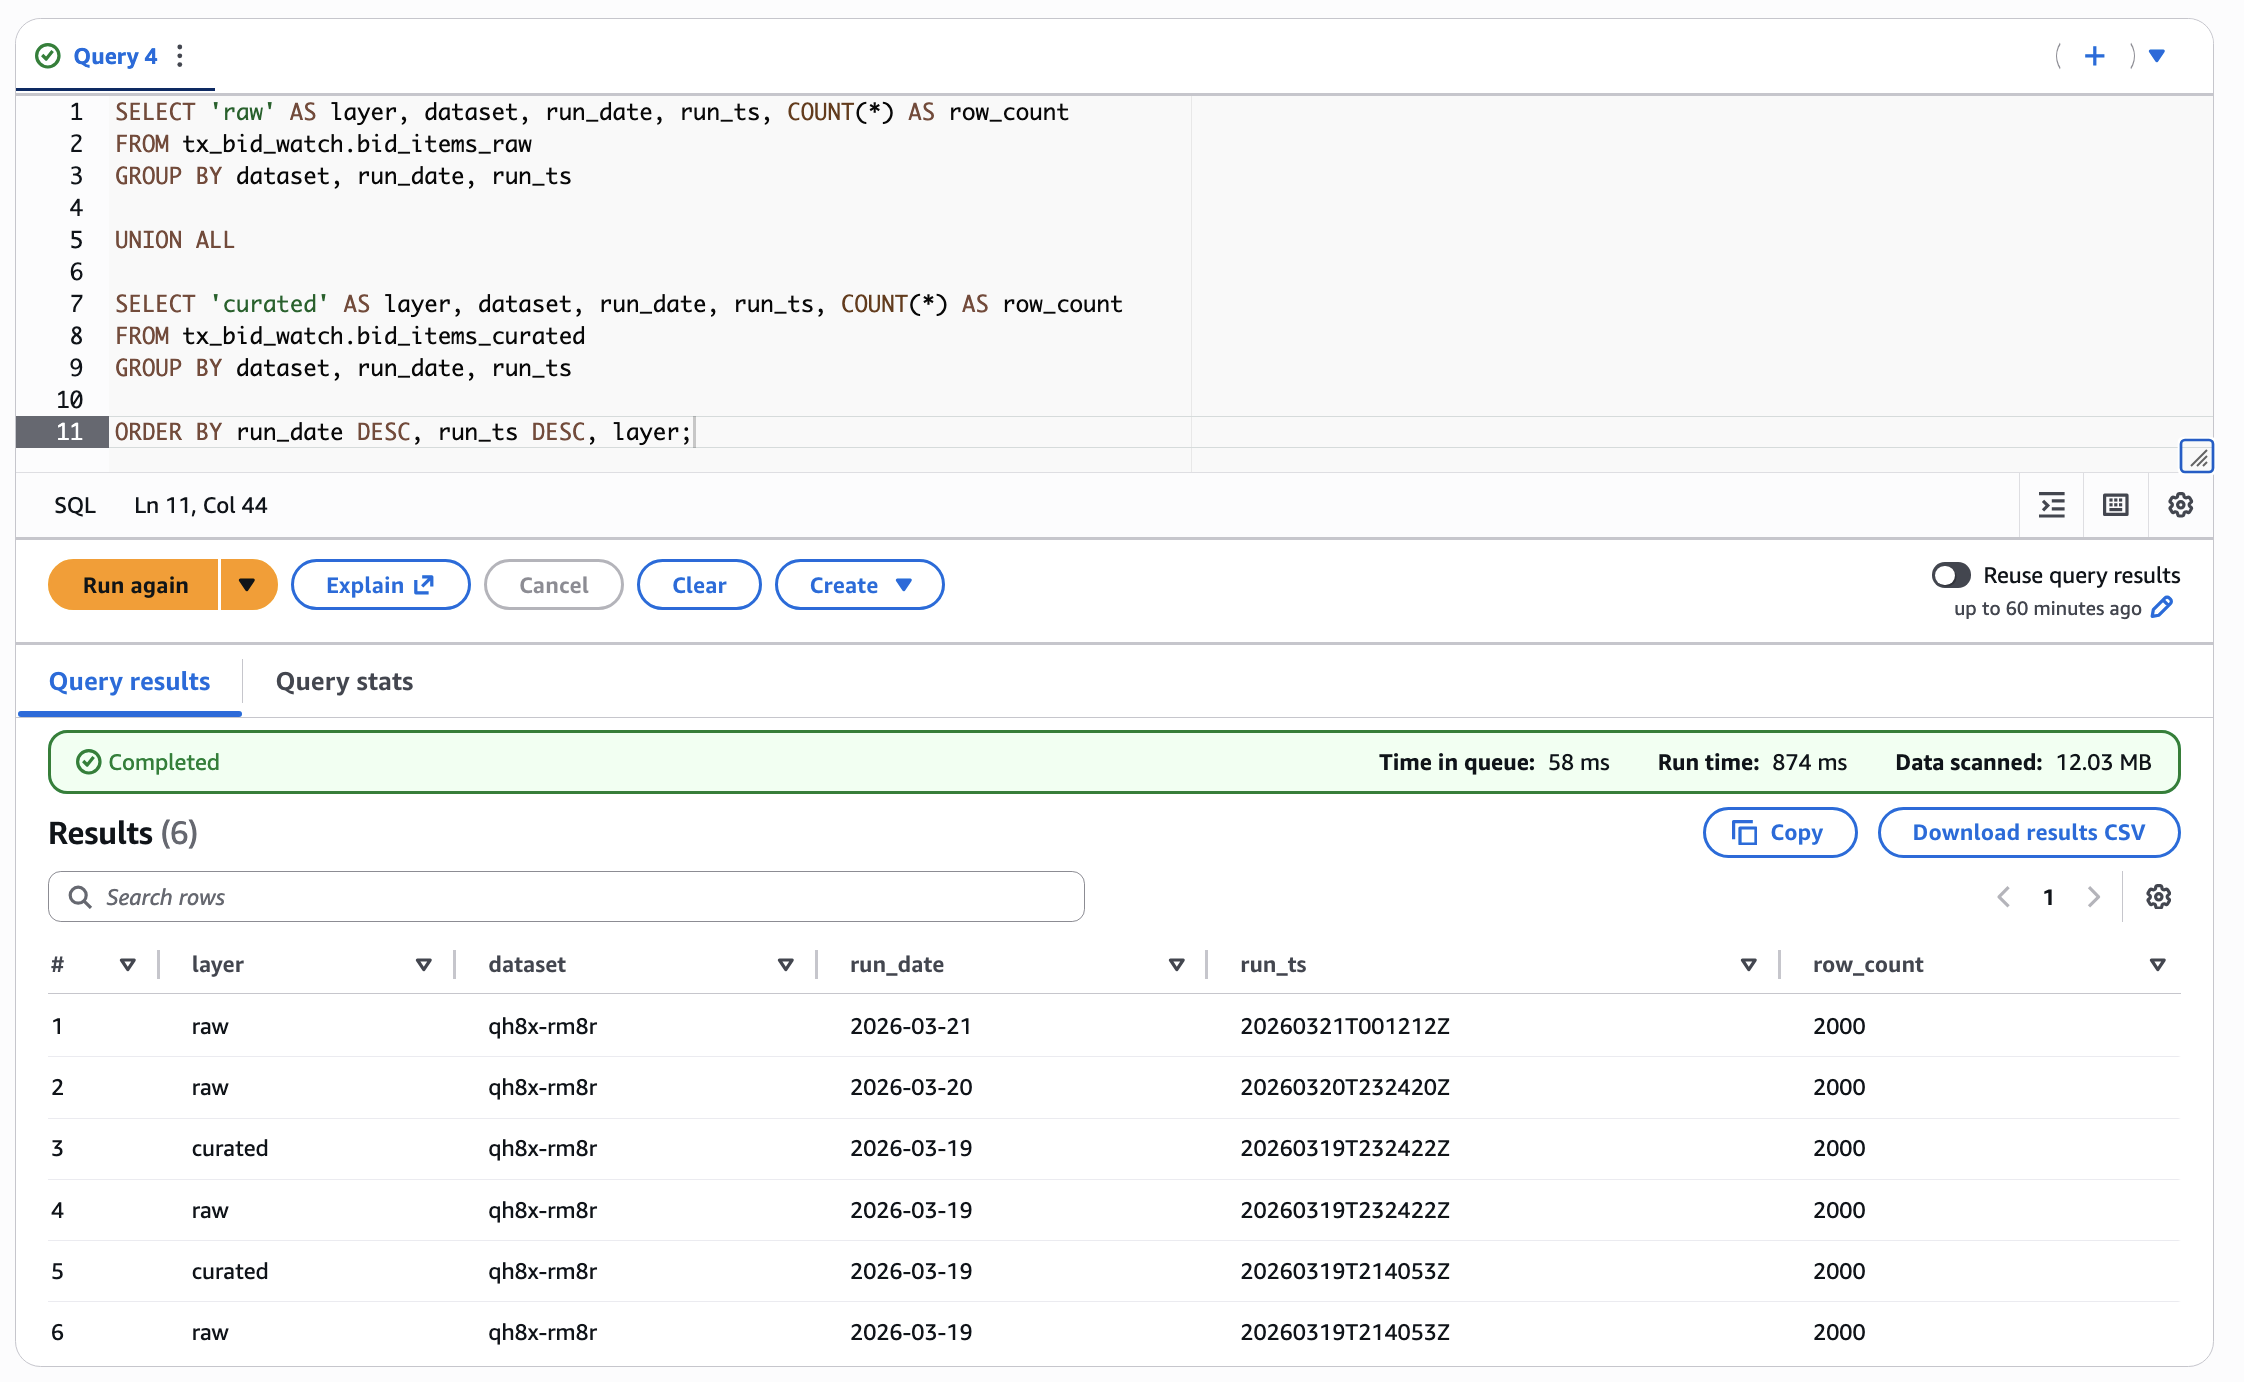The image size is (2244, 1382).
Task: Edit reuse duration via the pencil icon
Action: [x=2162, y=608]
